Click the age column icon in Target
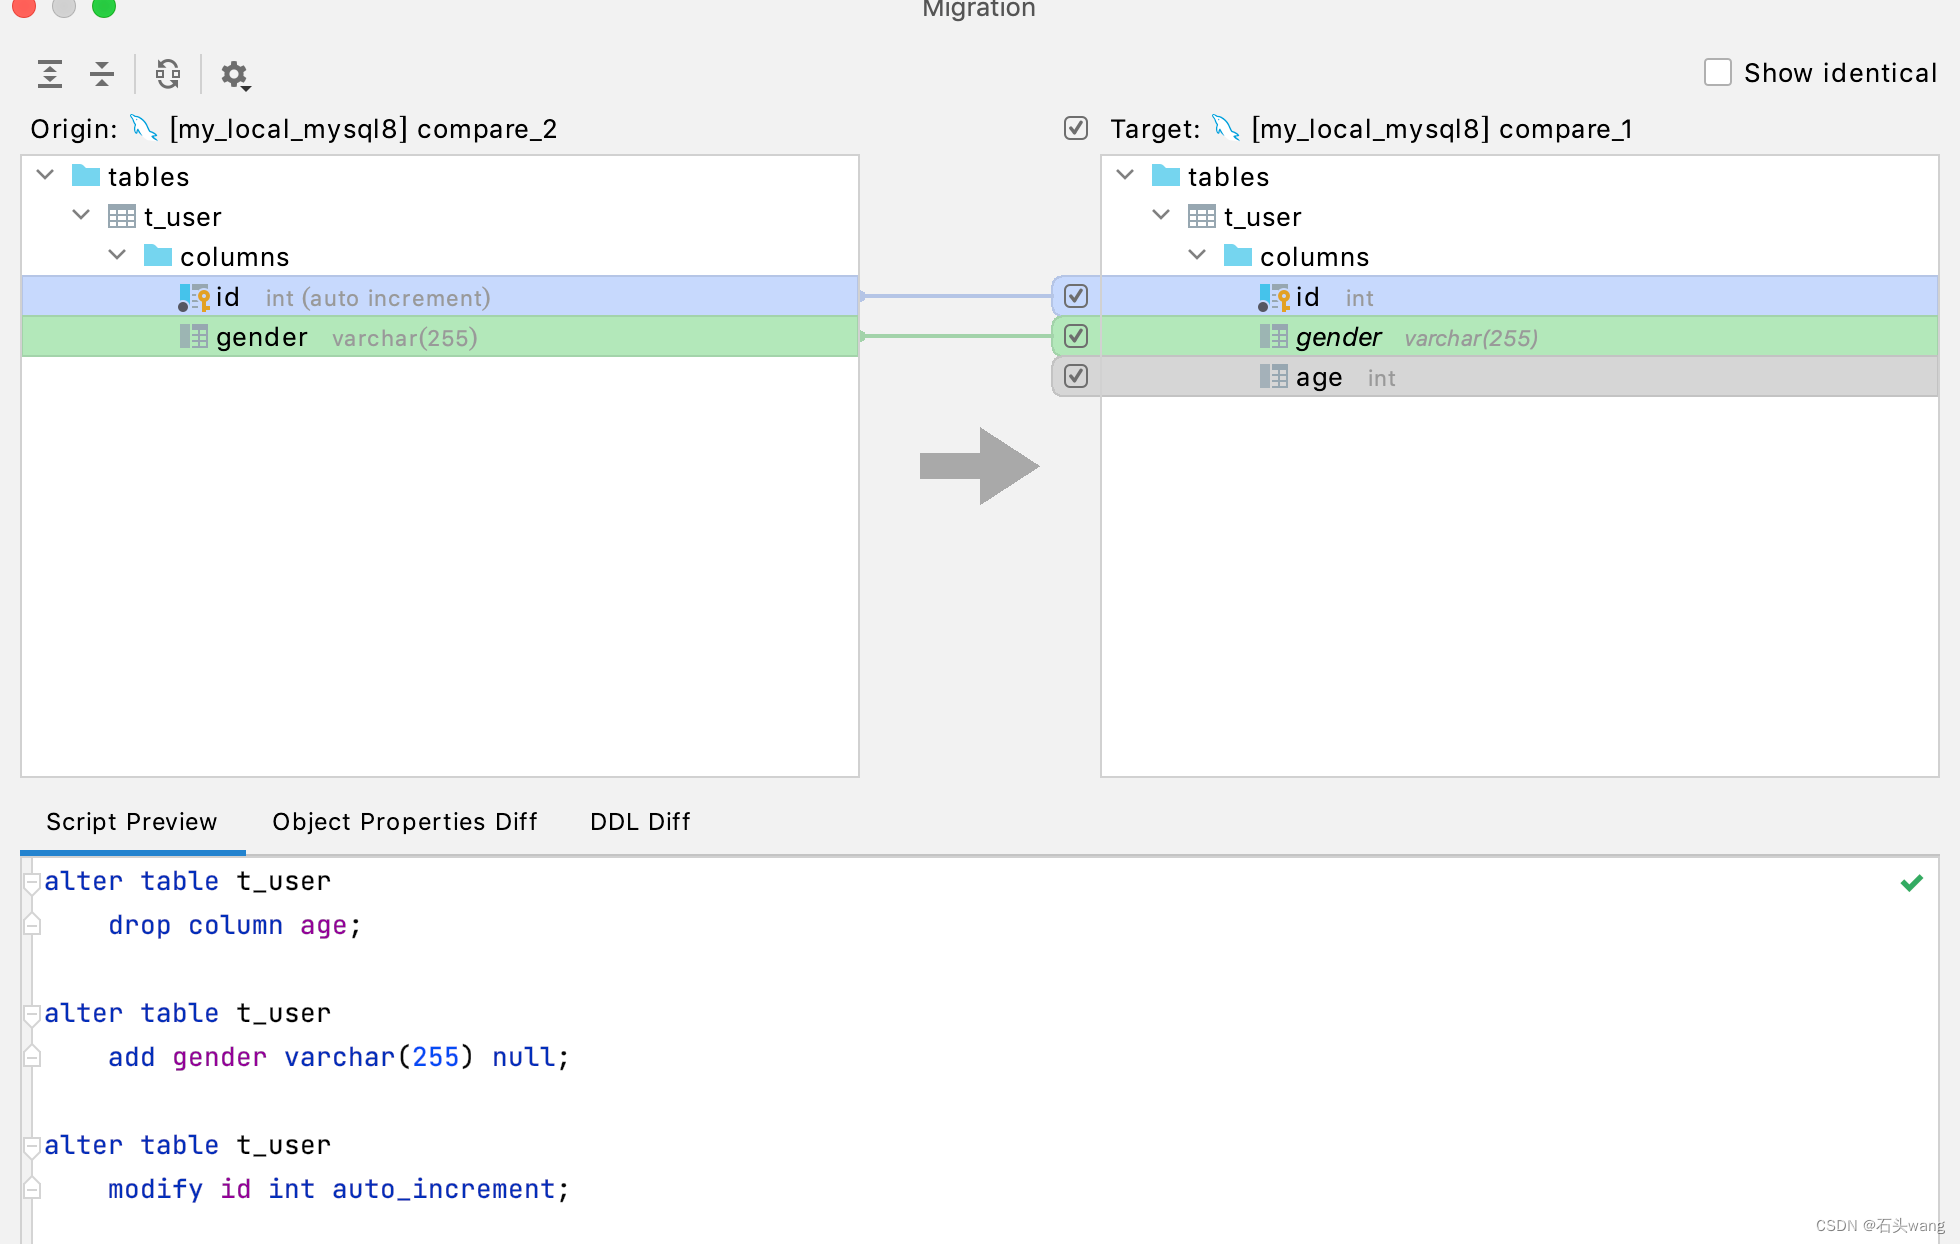 1271,376
